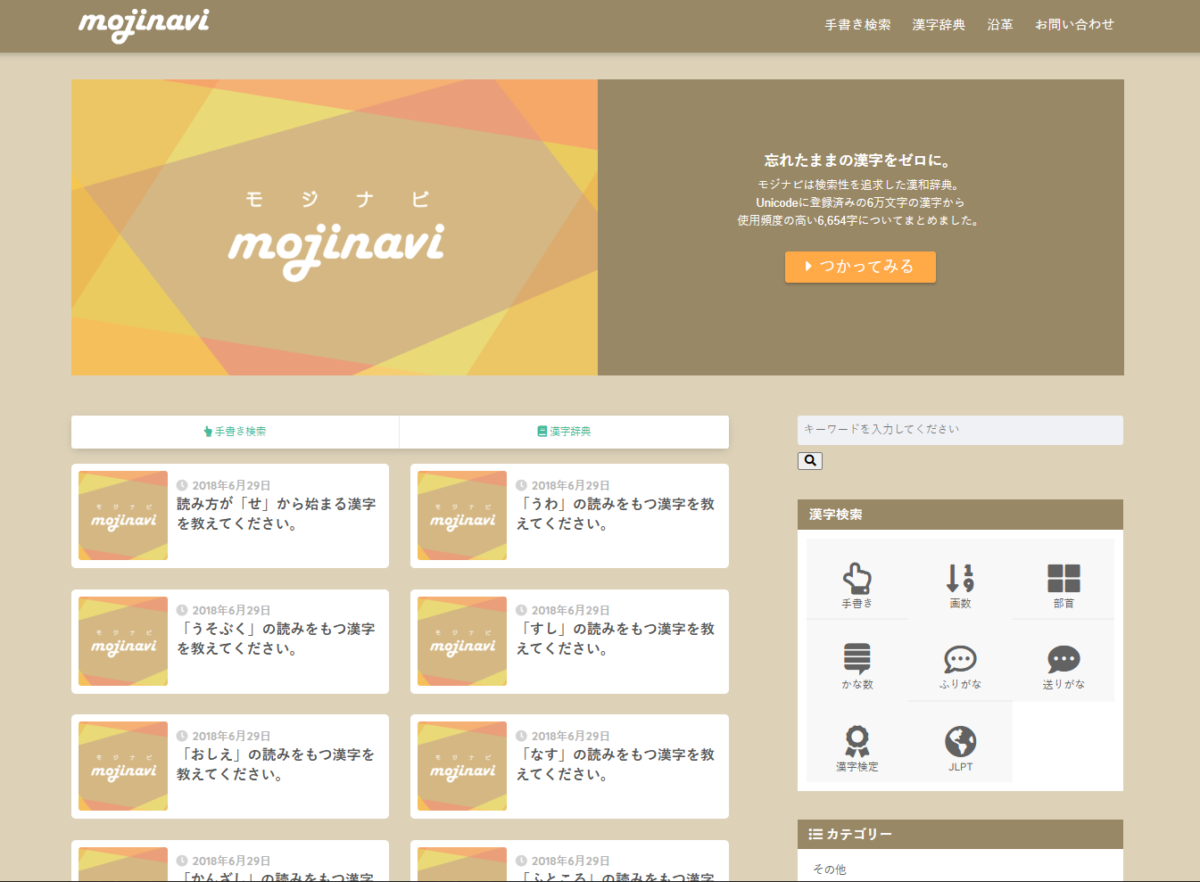Switch to the 手書き検索 tab above articles
The height and width of the screenshot is (882, 1200).
click(235, 432)
